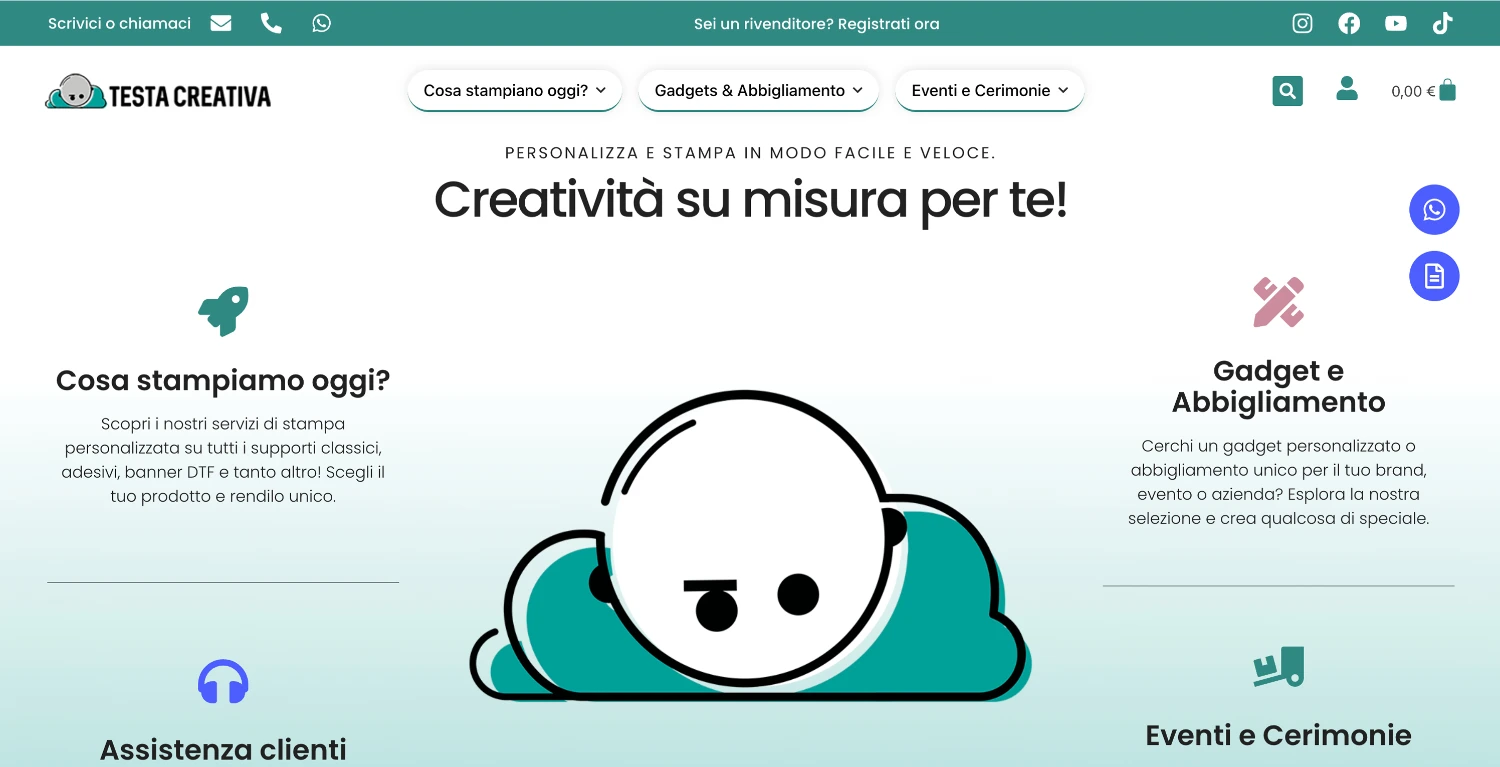Open WhatsApp icon next to phone icon

(321, 23)
